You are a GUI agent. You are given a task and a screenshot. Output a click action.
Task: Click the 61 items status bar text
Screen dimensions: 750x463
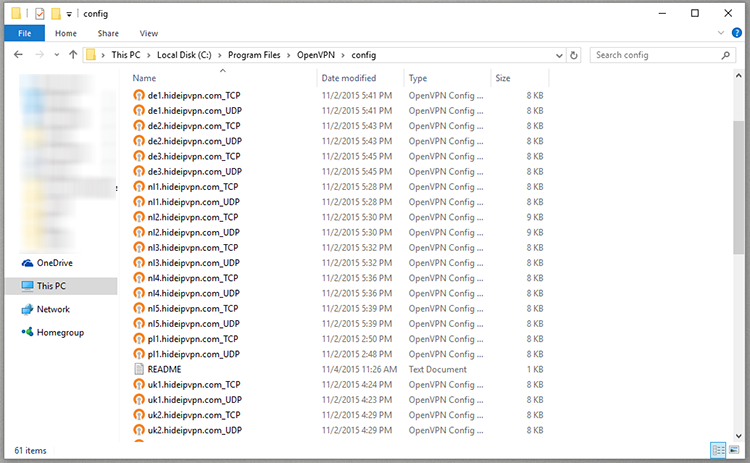click(30, 451)
